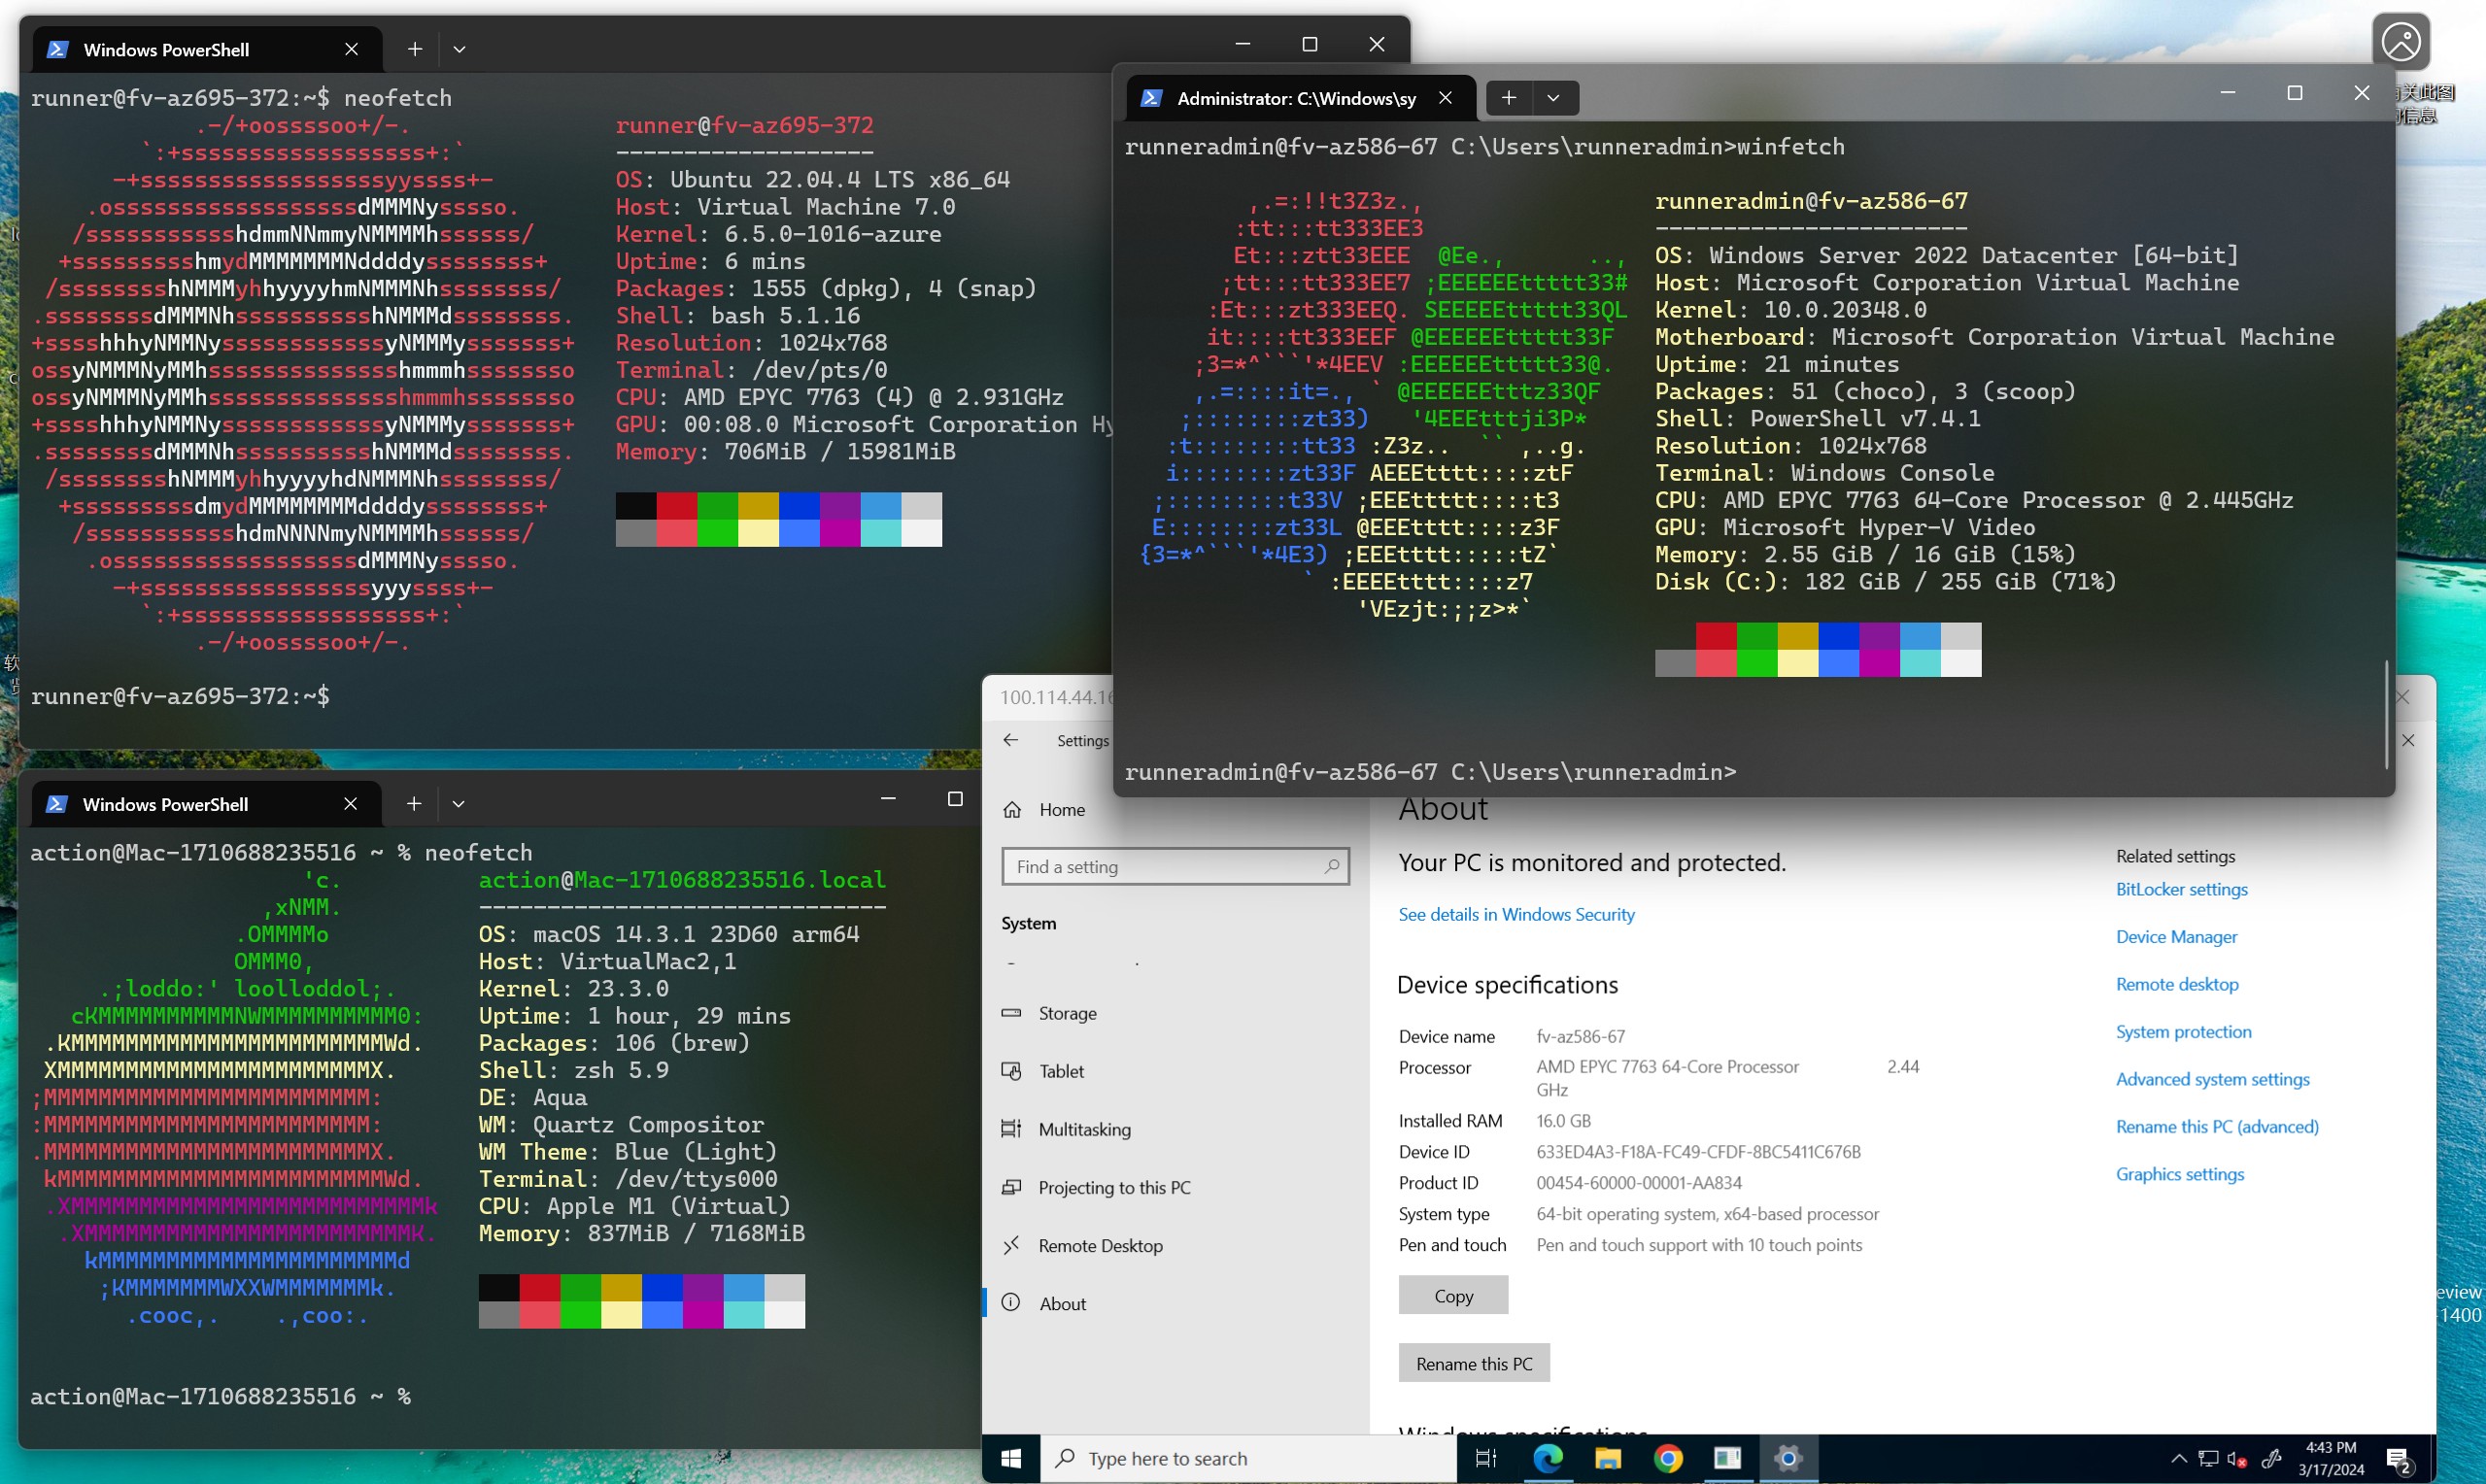Open Remote desktop related link
This screenshot has height=1484, width=2486.
pos(2177,984)
